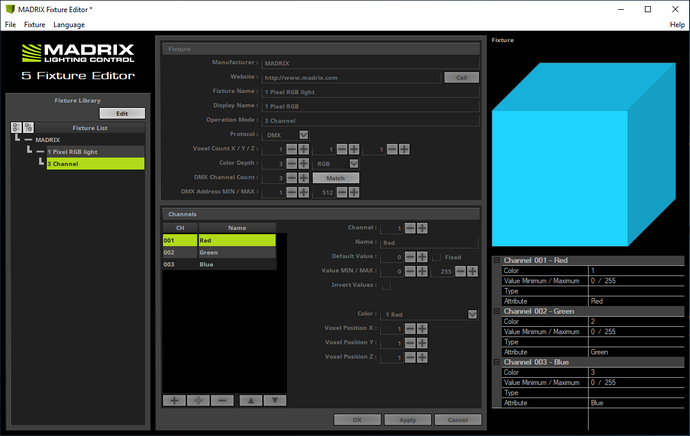Click the cyan fixture cube preview
690x436 pixels.
pos(584,154)
